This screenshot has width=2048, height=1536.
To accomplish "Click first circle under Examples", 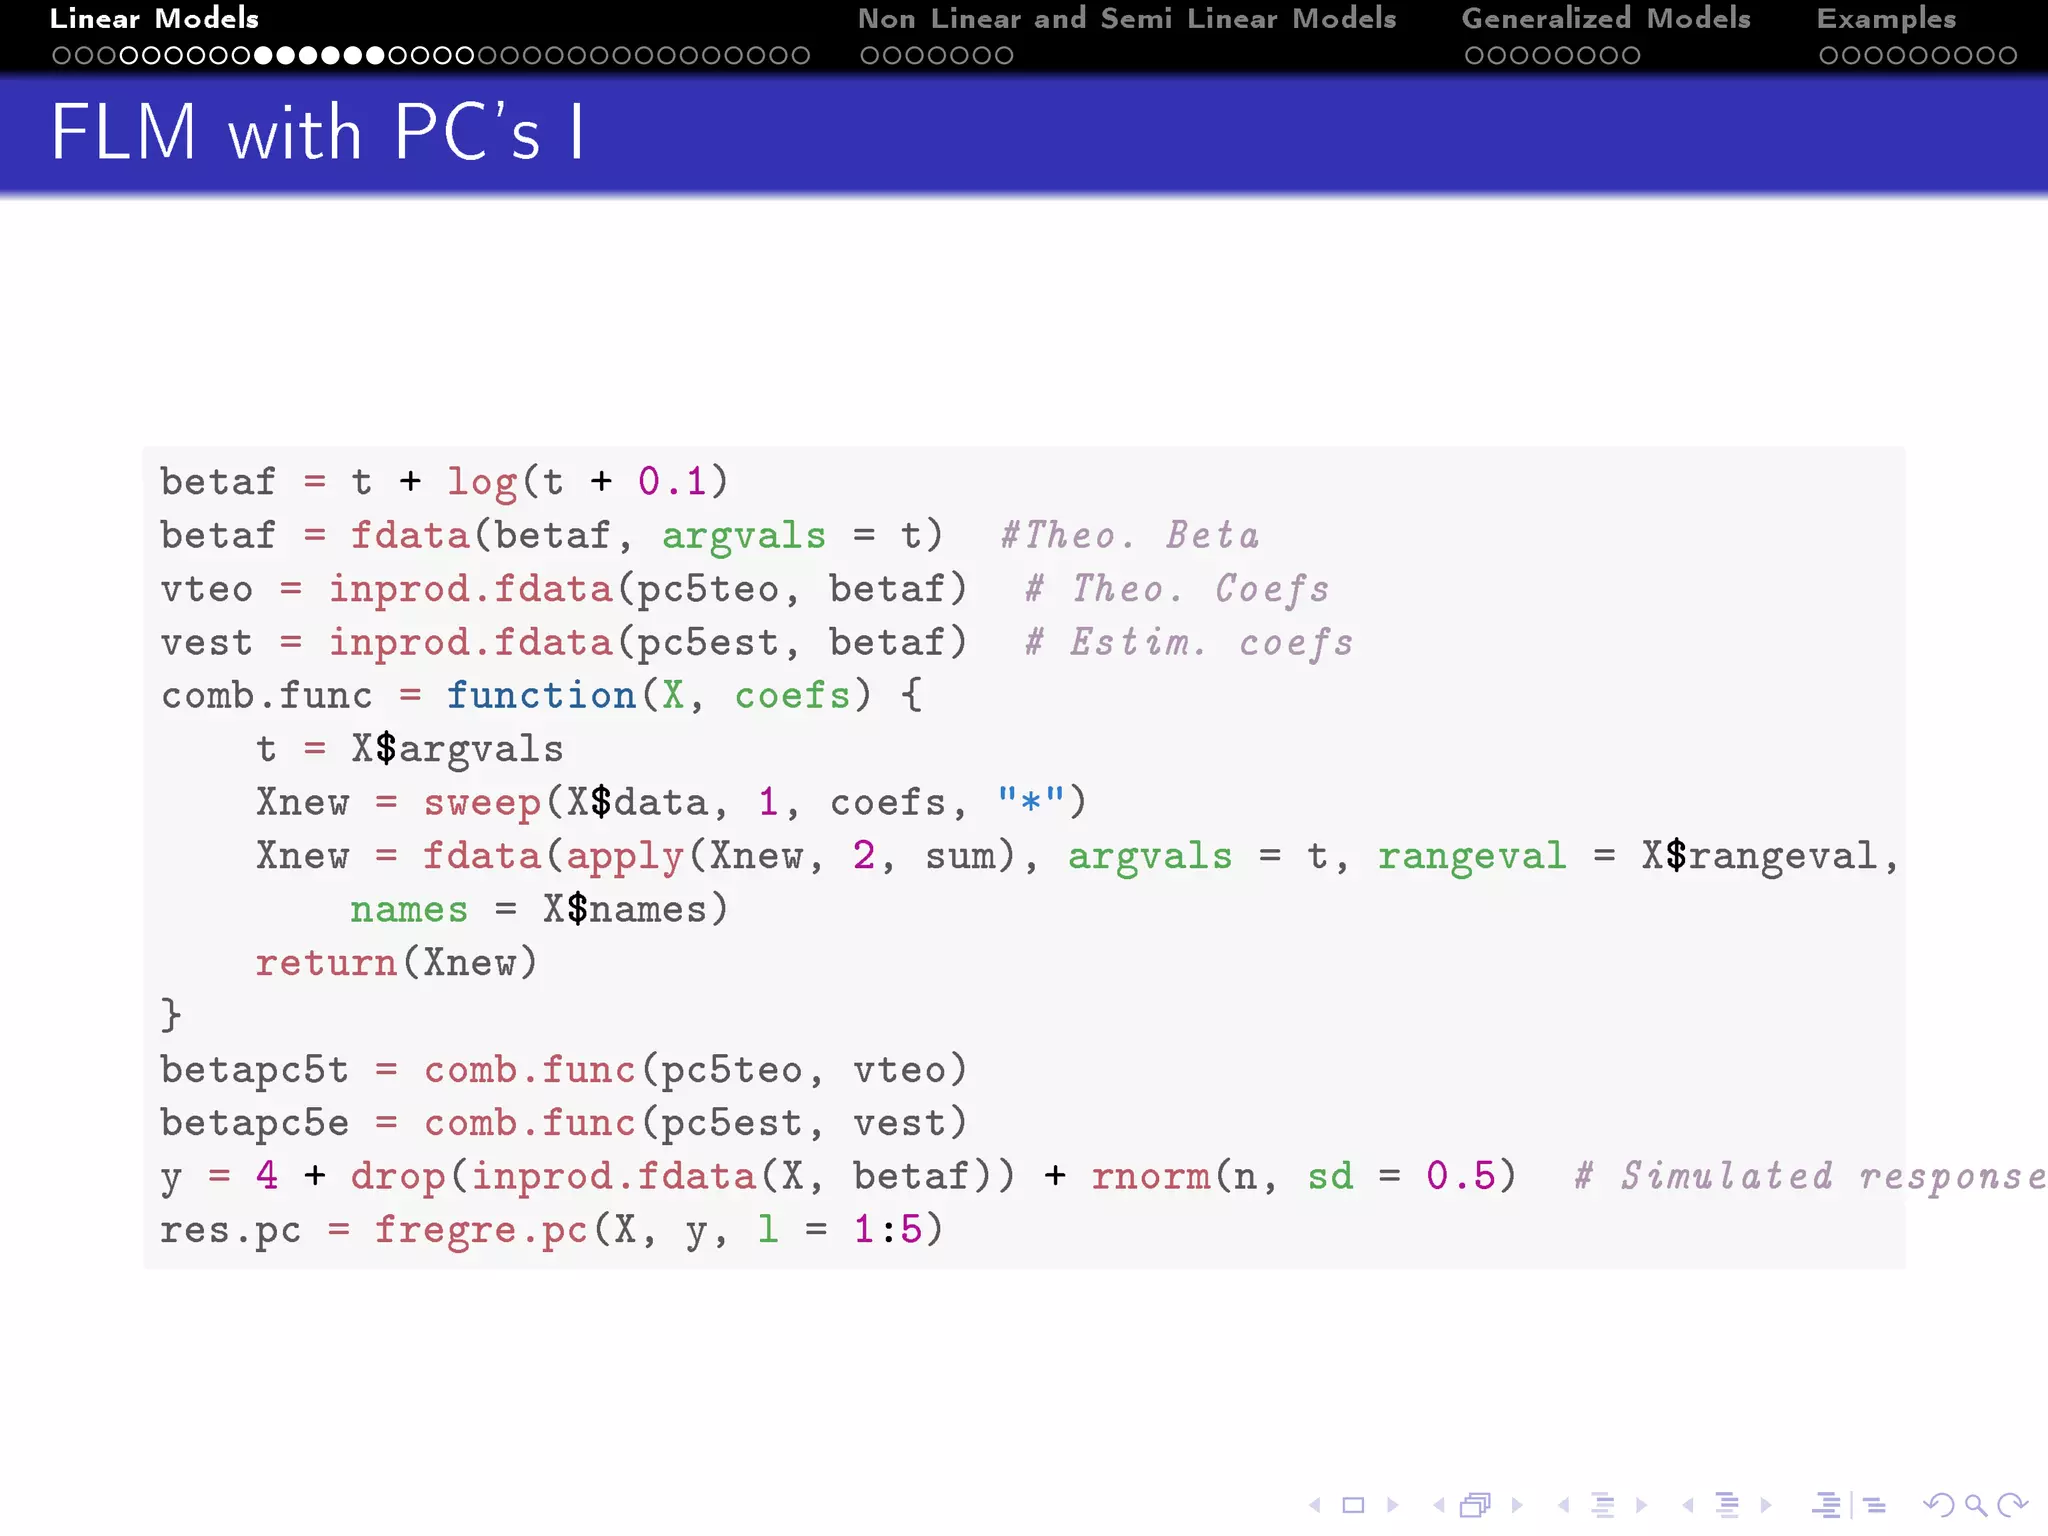I will coord(1829,56).
